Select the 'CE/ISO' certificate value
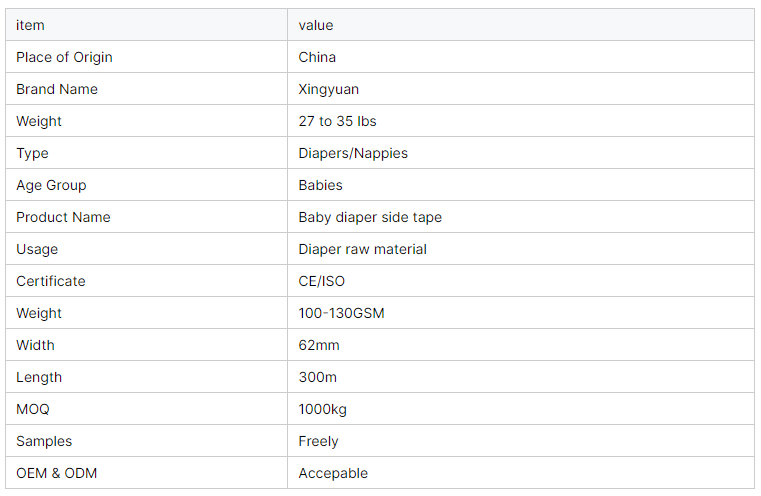 [x=322, y=281]
